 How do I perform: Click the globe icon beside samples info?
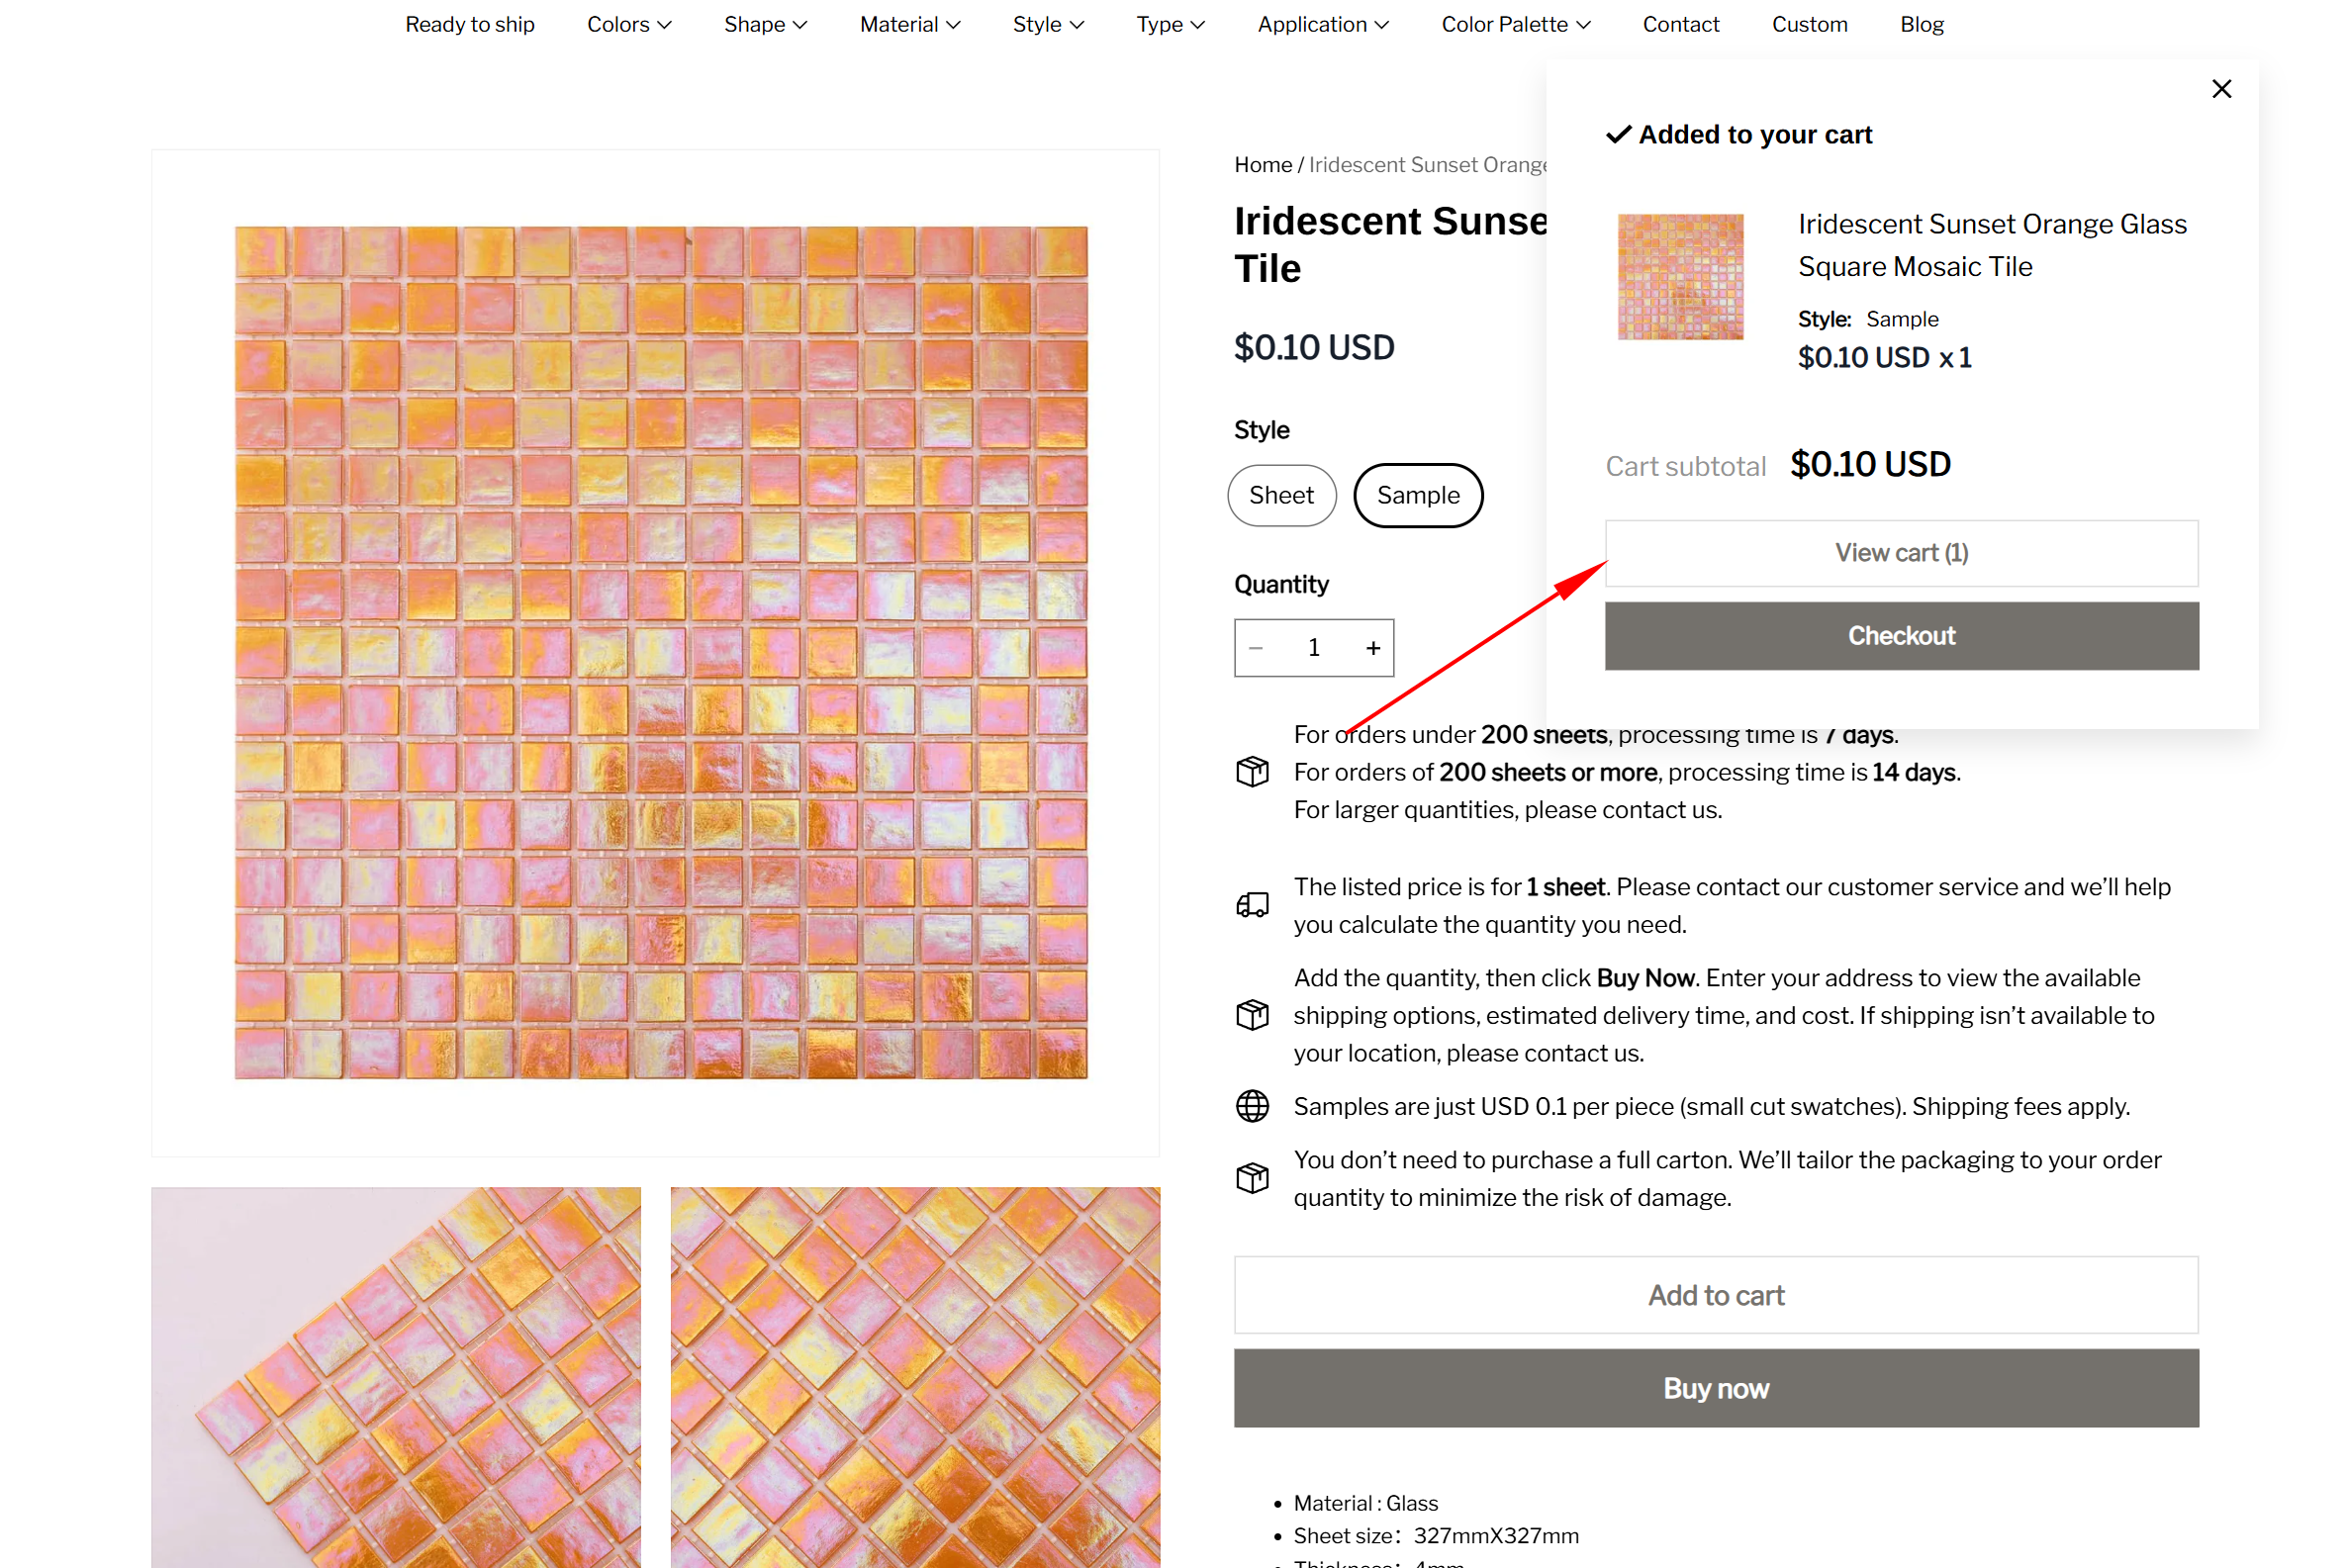click(1252, 1106)
